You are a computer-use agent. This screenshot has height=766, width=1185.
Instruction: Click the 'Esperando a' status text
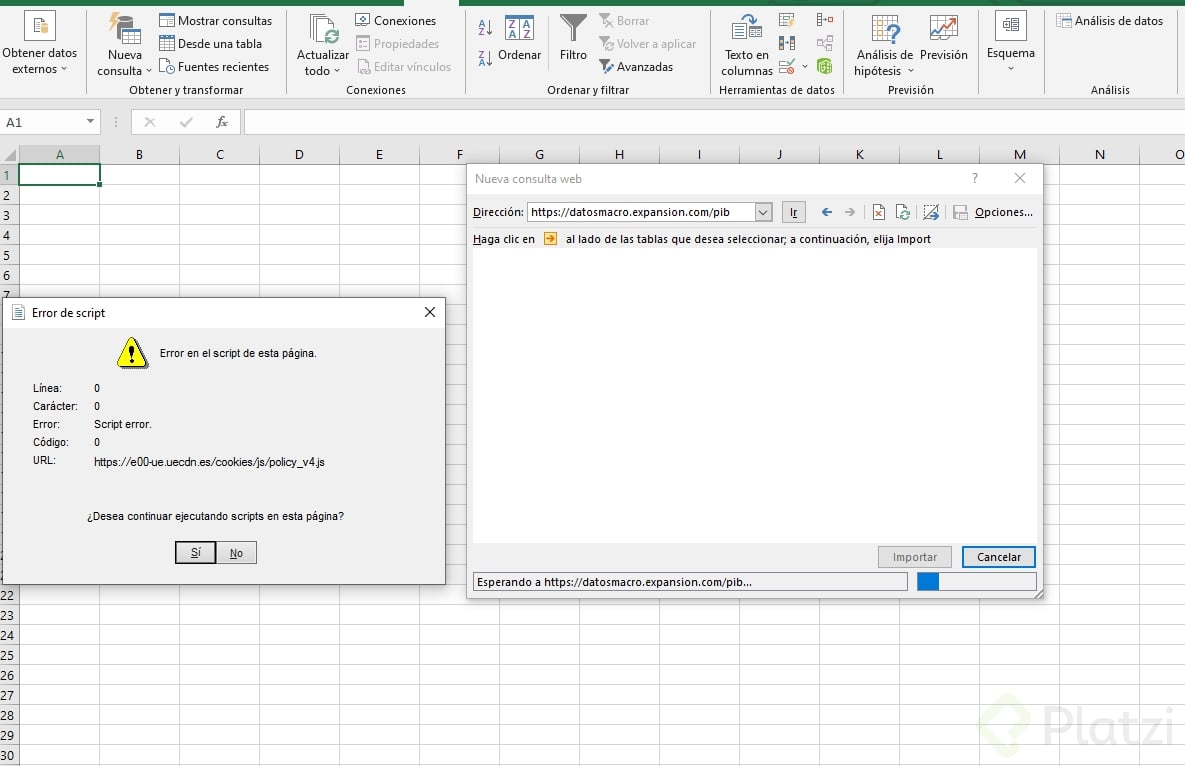[614, 582]
